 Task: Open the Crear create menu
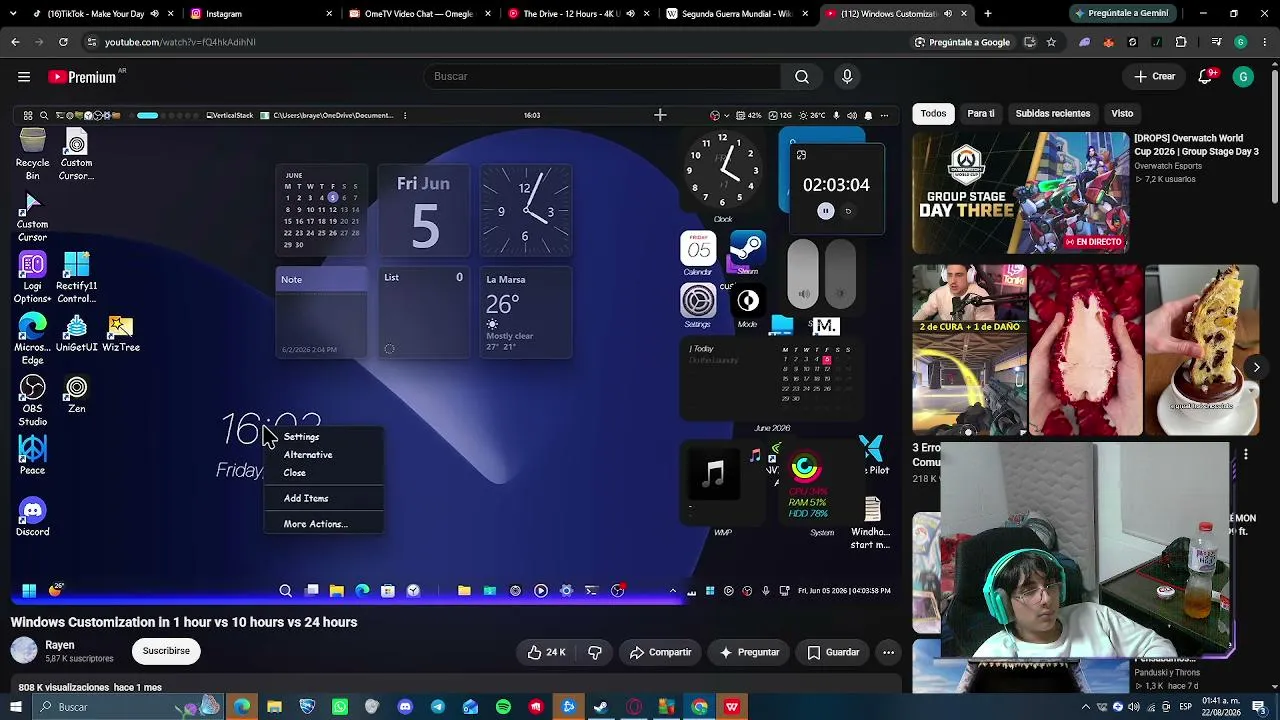coord(1154,77)
